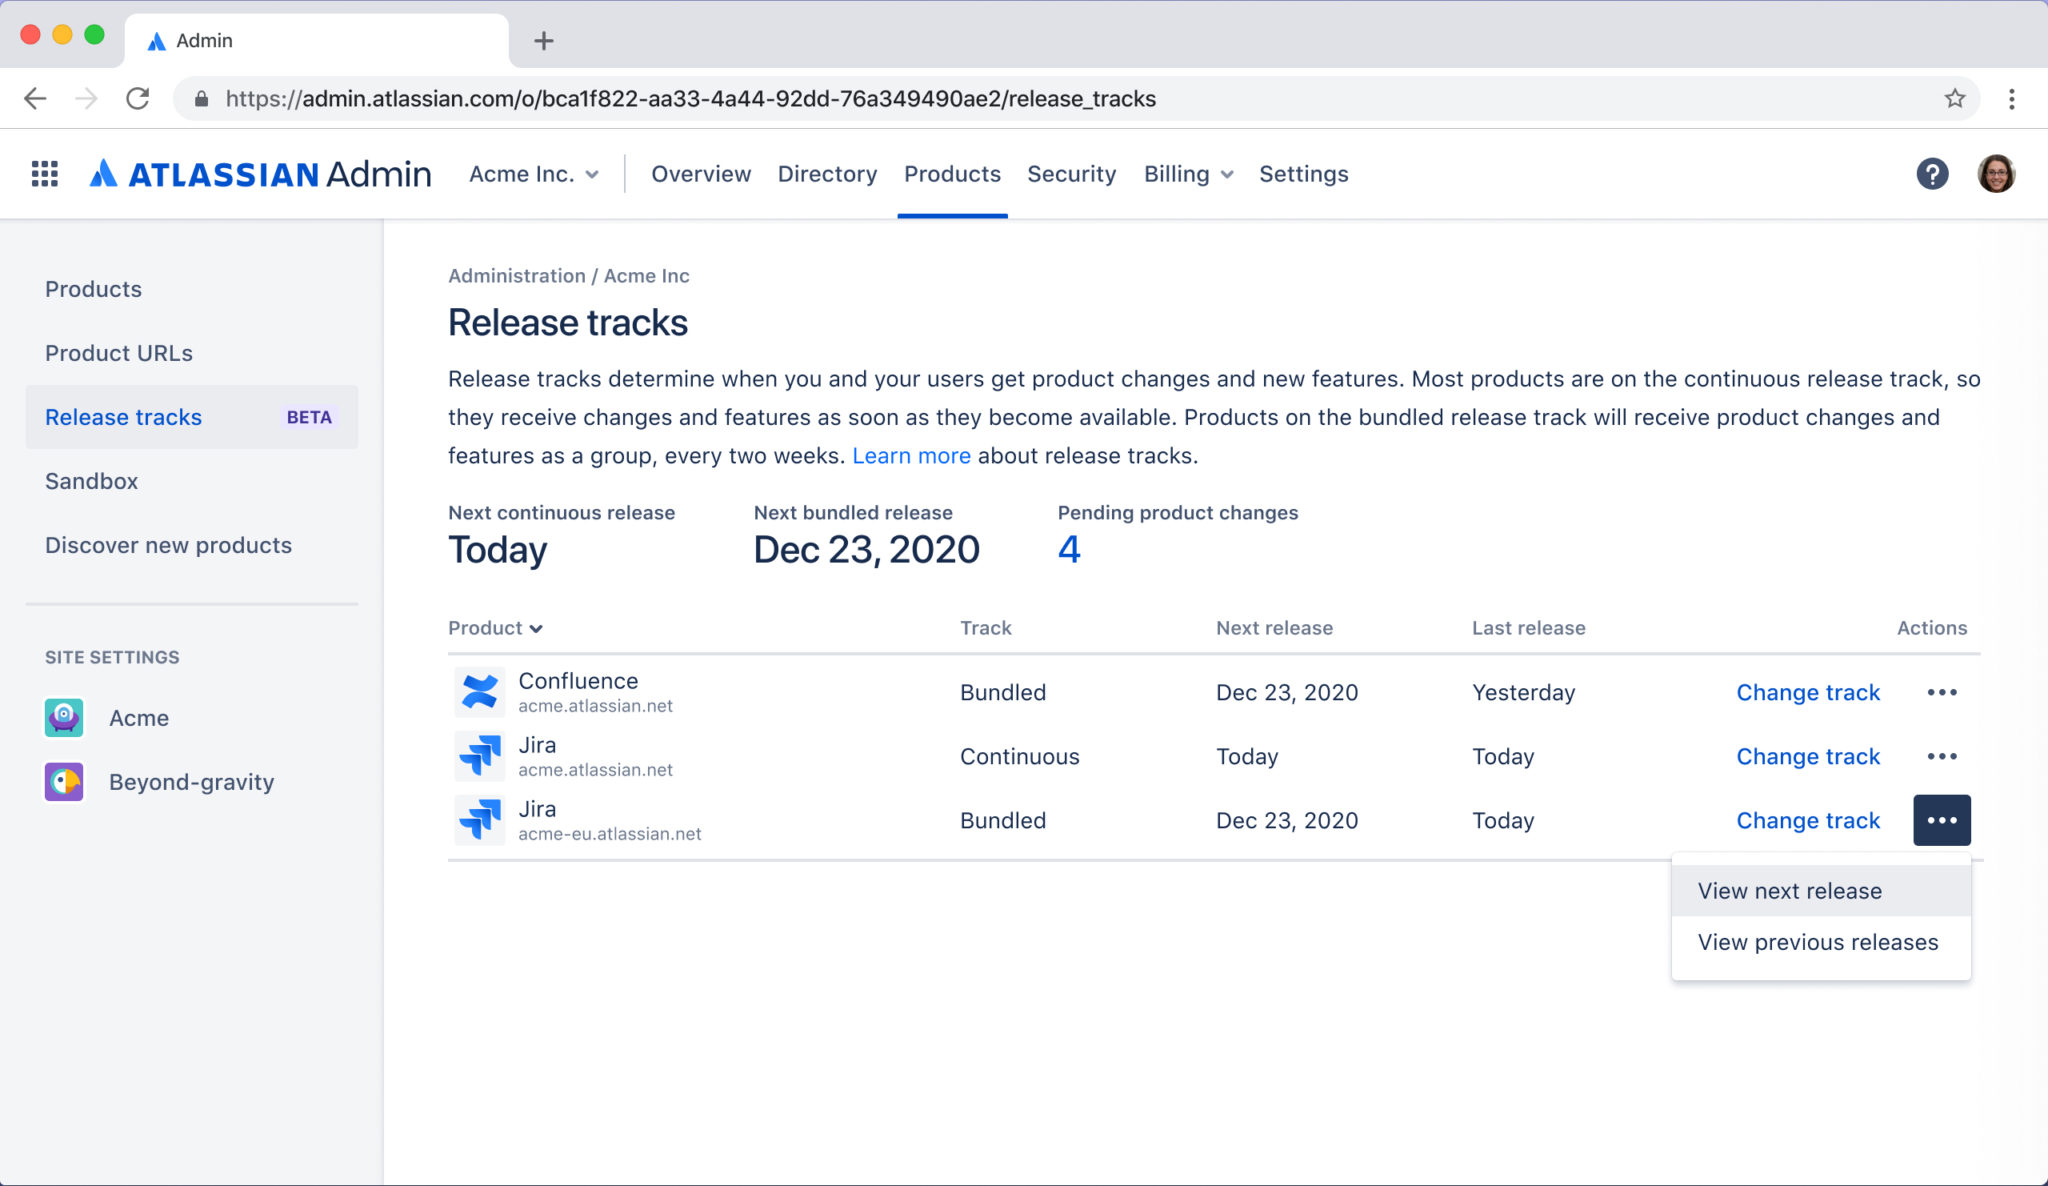The height and width of the screenshot is (1186, 2048).
Task: Click Change track for Confluence
Action: pos(1807,692)
